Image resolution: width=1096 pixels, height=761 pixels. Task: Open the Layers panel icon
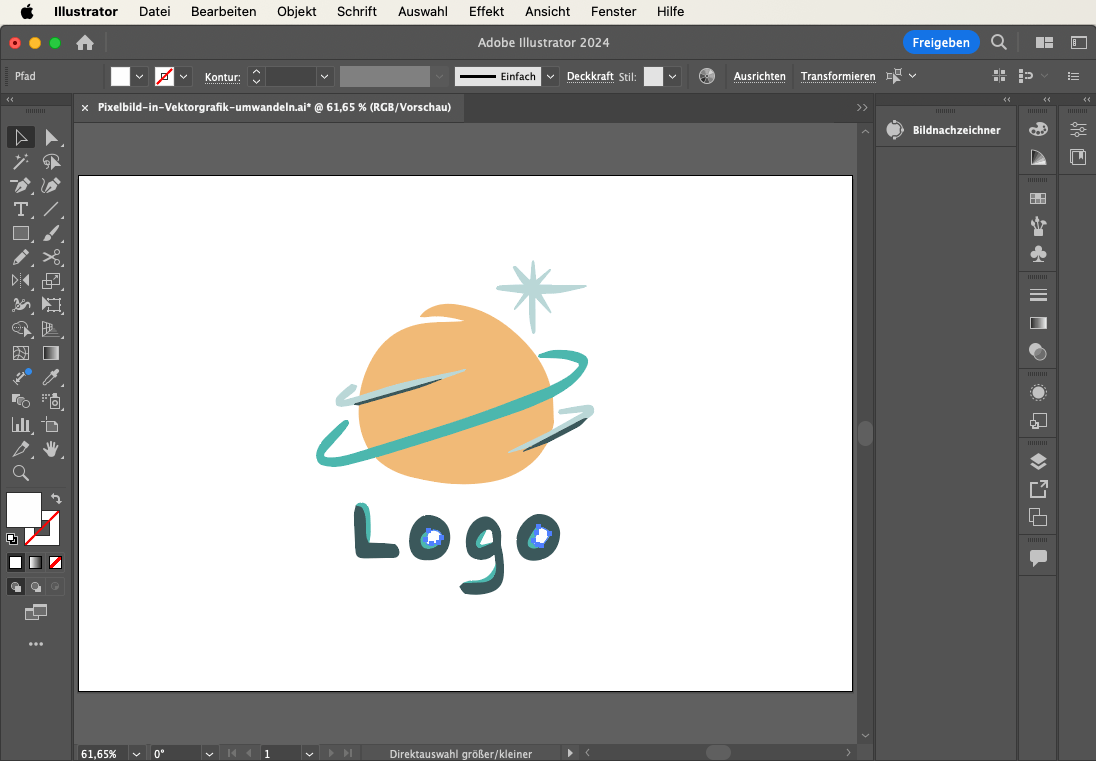(1038, 461)
